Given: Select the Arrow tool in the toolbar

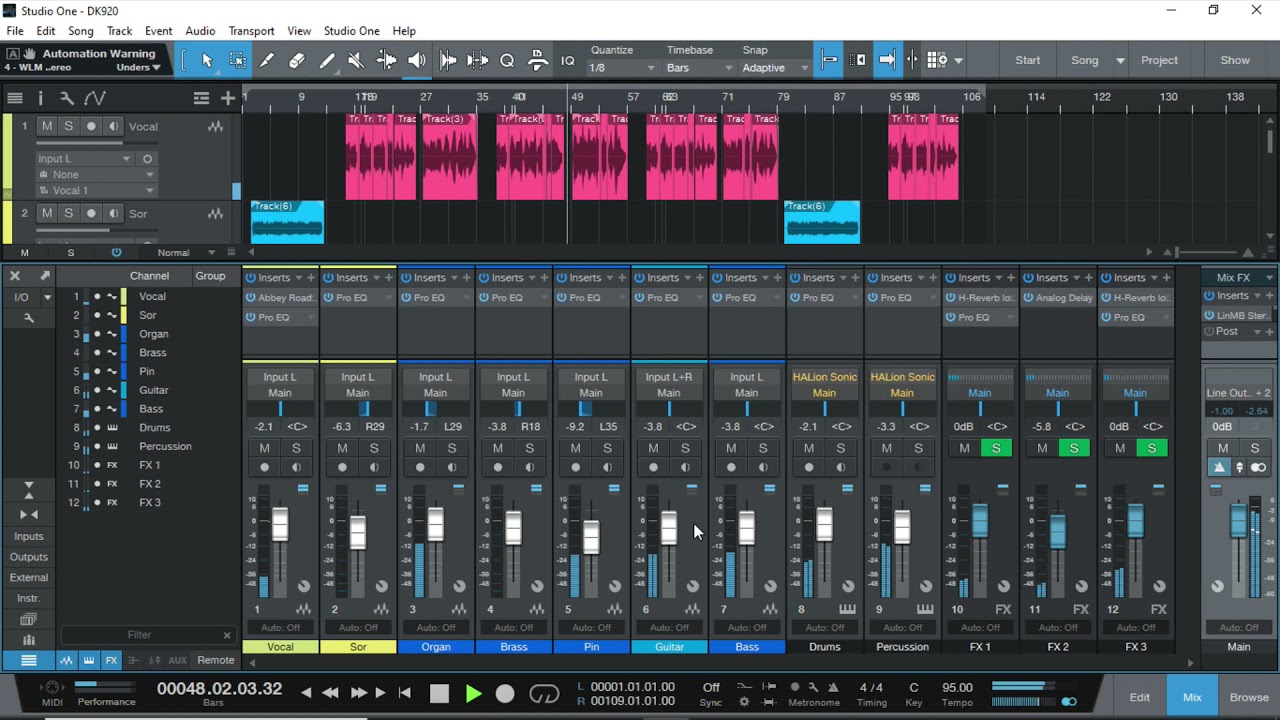Looking at the screenshot, I should [x=207, y=60].
